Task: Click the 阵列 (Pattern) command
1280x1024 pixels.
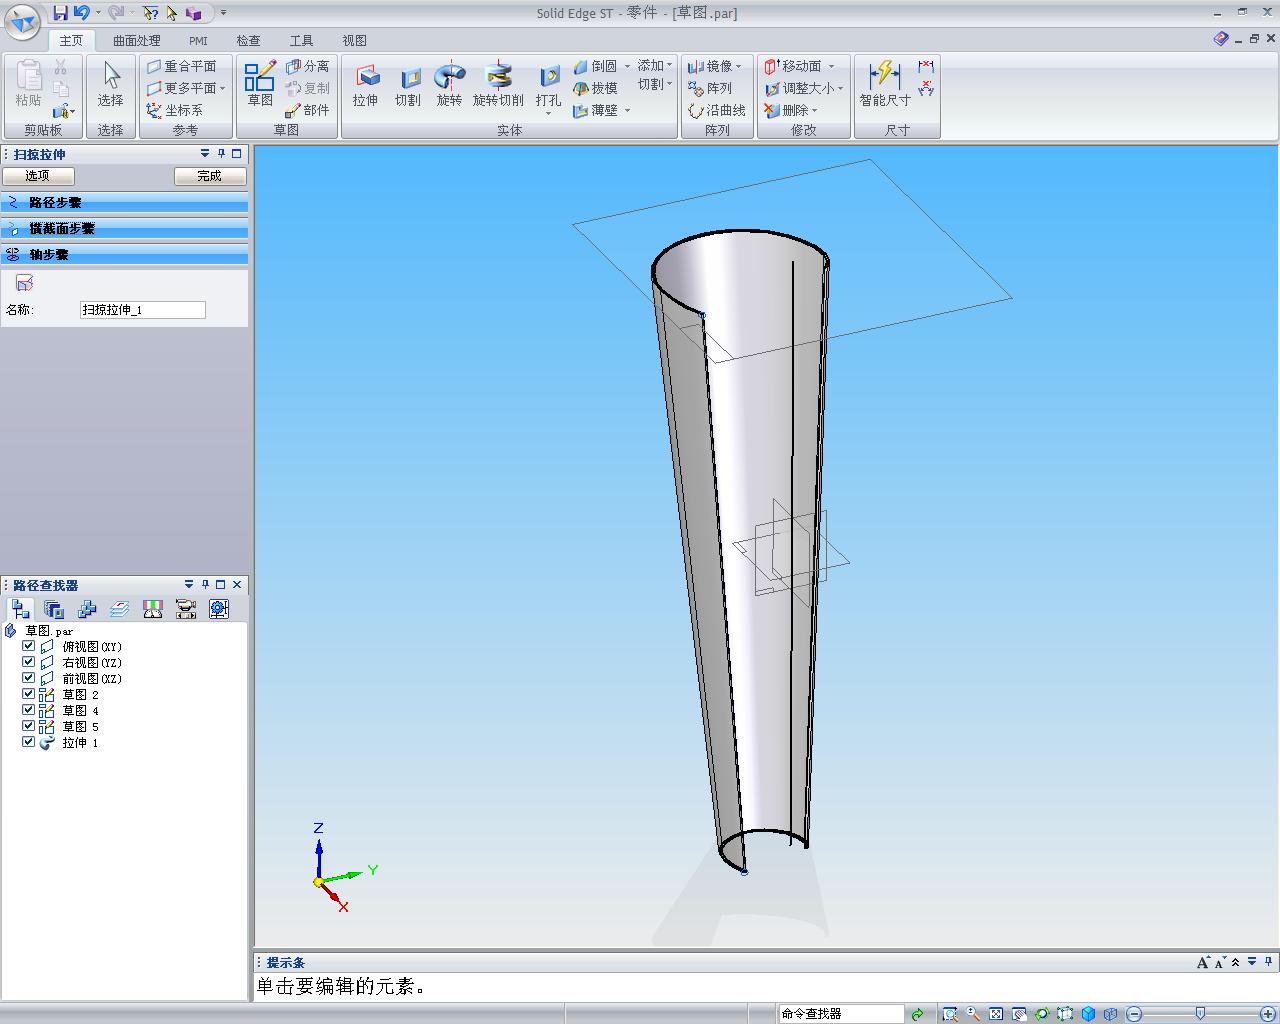Action: click(711, 88)
